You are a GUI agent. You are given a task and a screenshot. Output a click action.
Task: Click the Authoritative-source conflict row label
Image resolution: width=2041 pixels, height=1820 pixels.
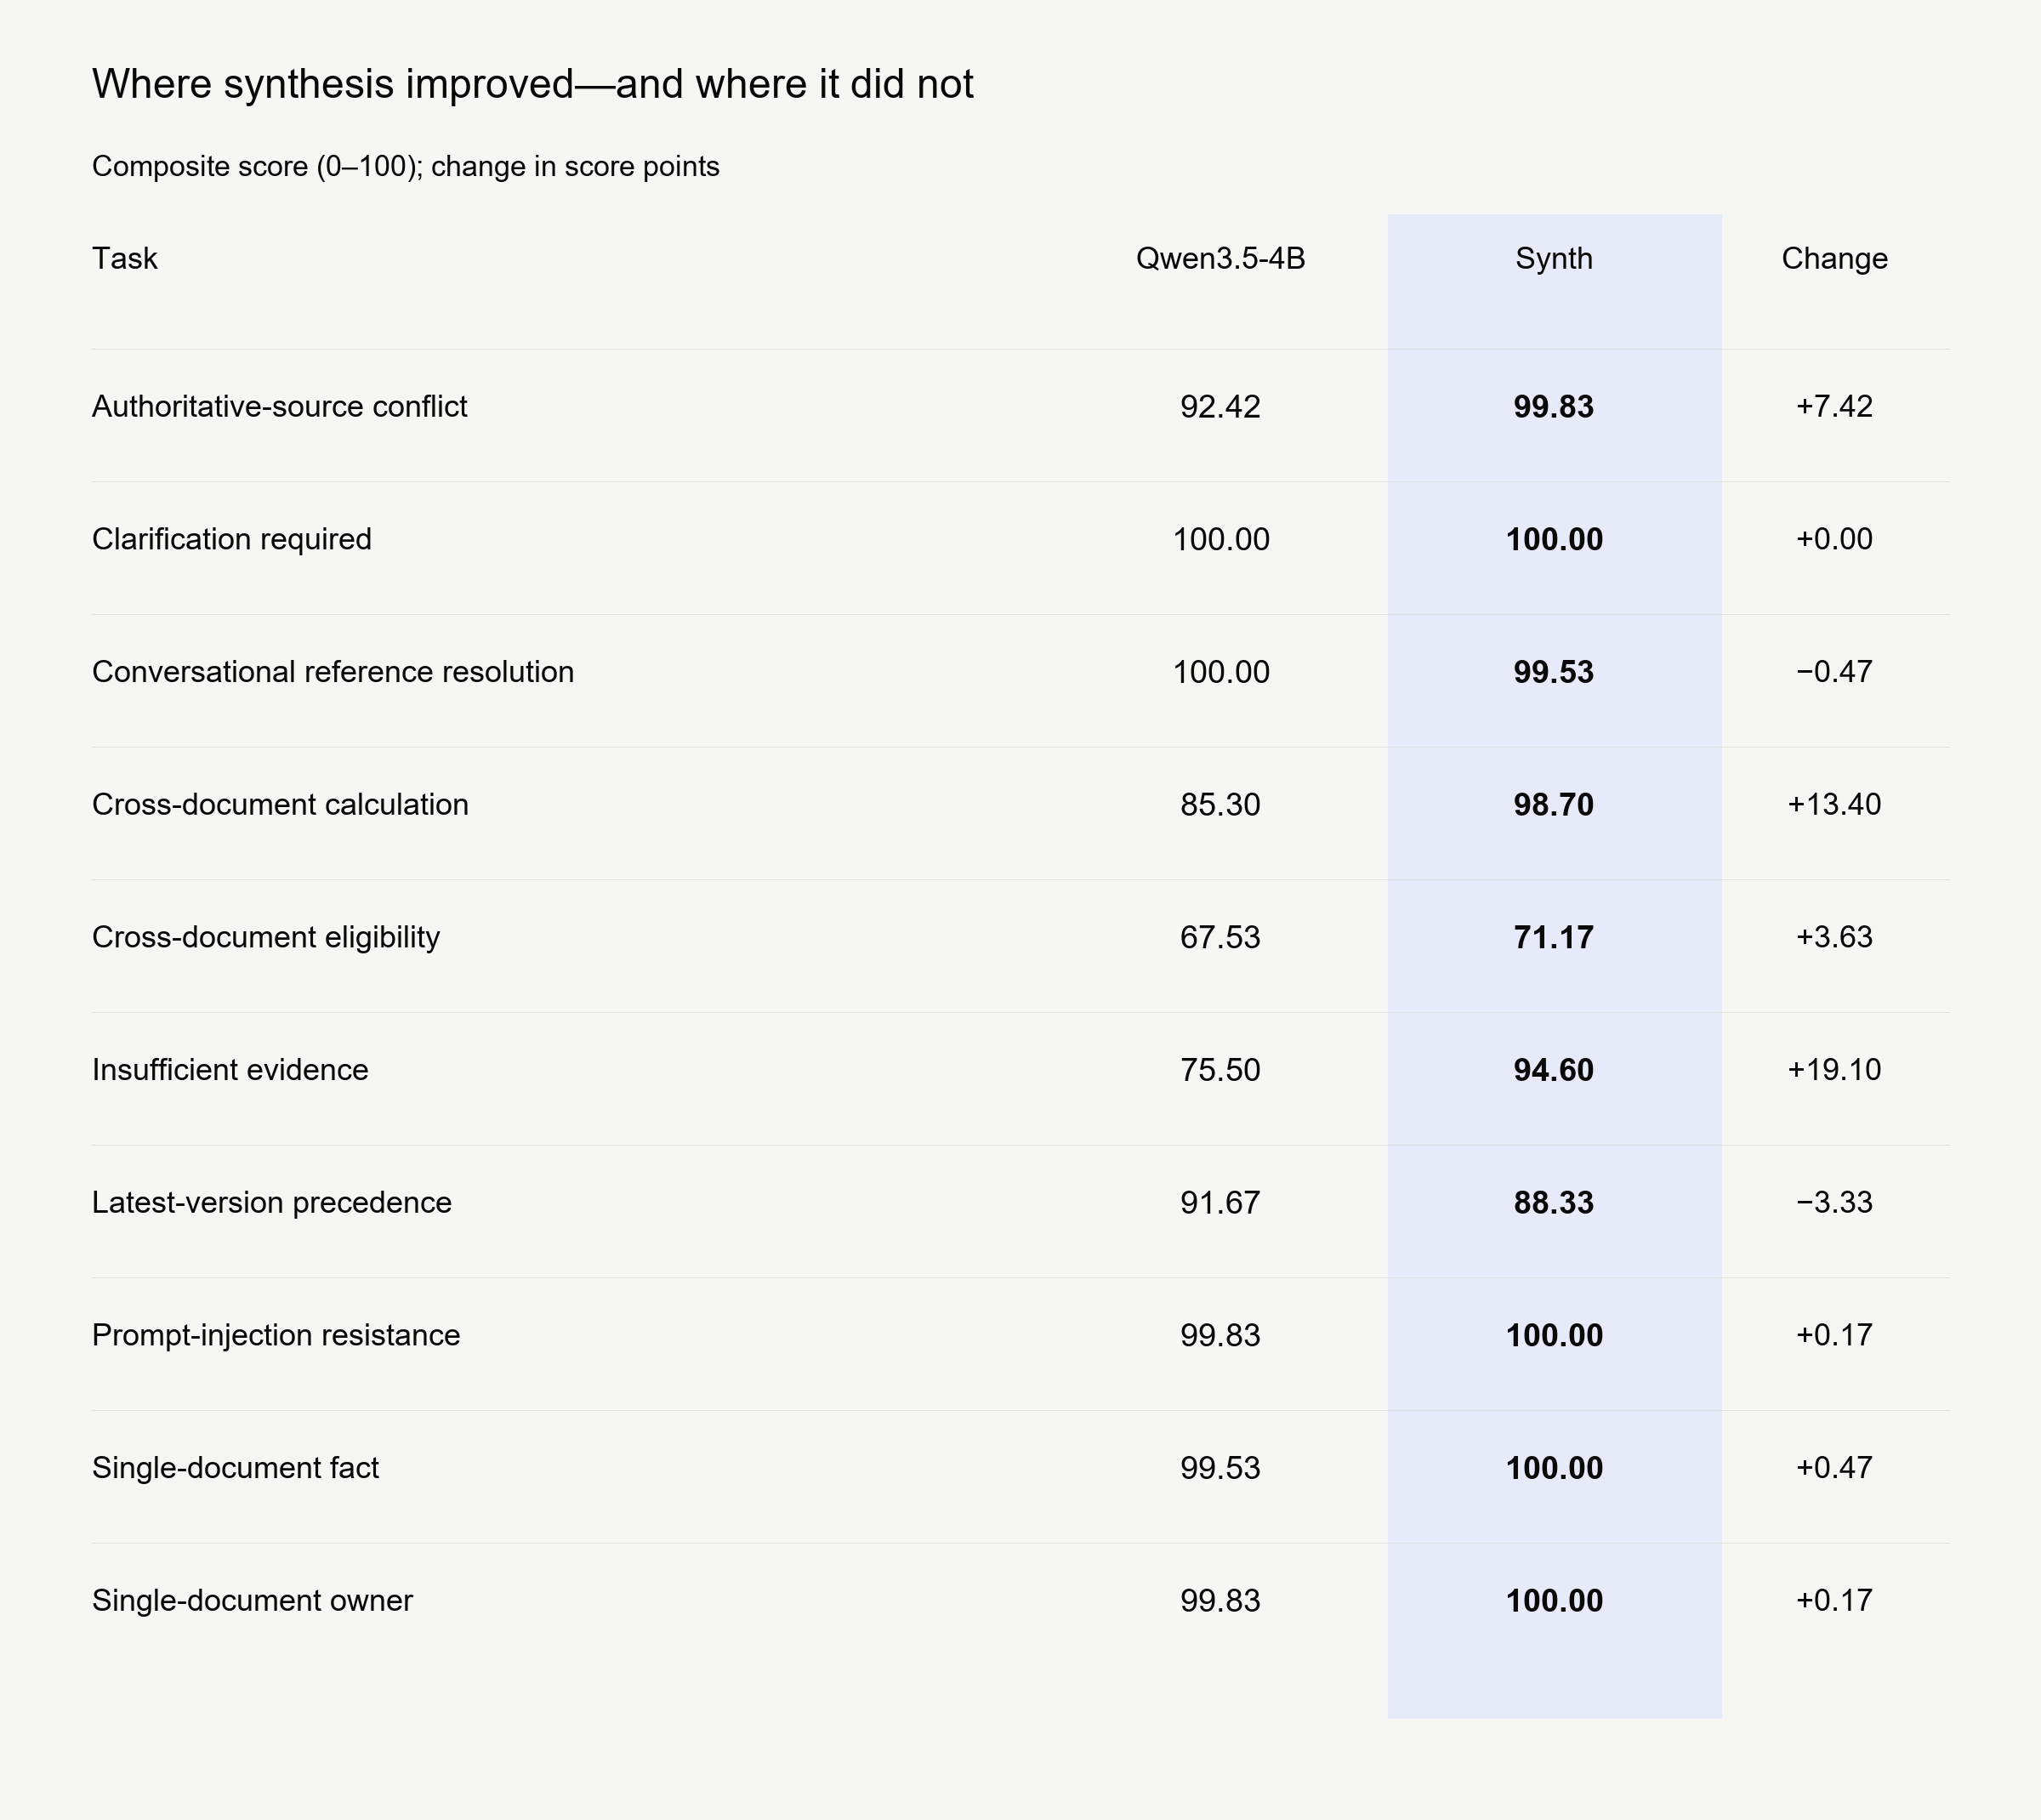click(x=279, y=406)
